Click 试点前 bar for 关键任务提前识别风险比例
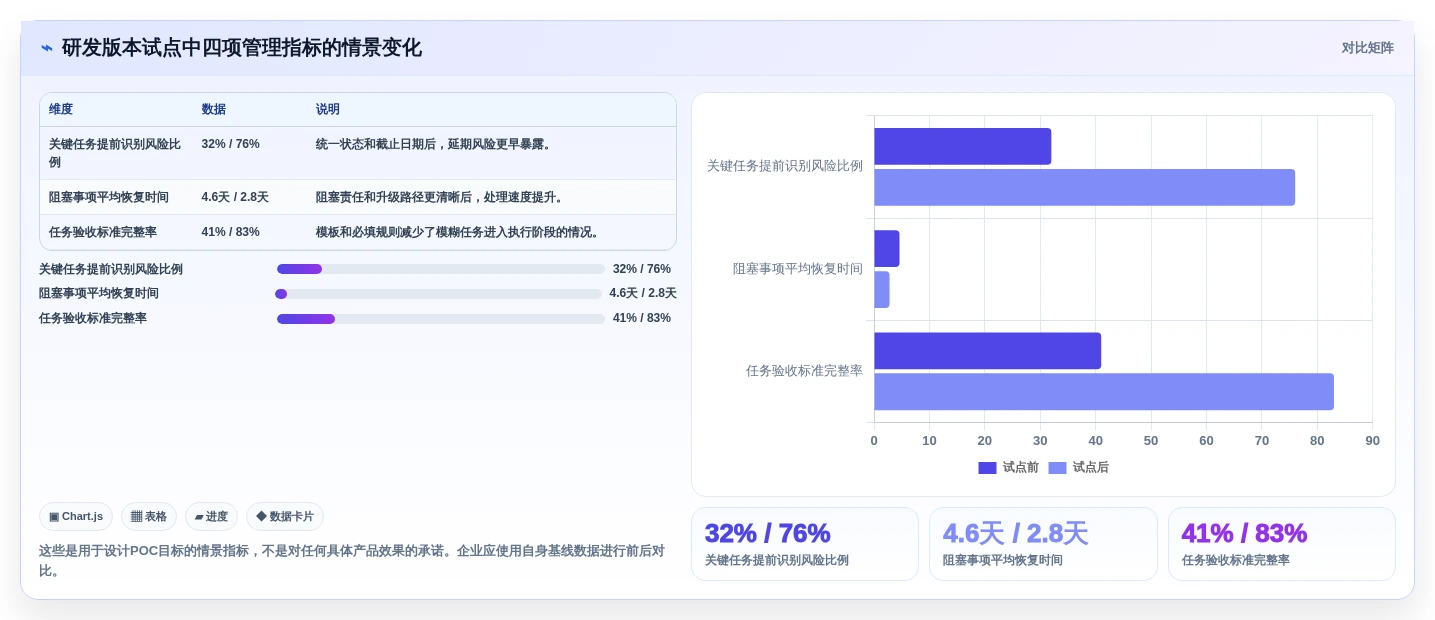Screen dimensions: 1435x620 [962, 146]
